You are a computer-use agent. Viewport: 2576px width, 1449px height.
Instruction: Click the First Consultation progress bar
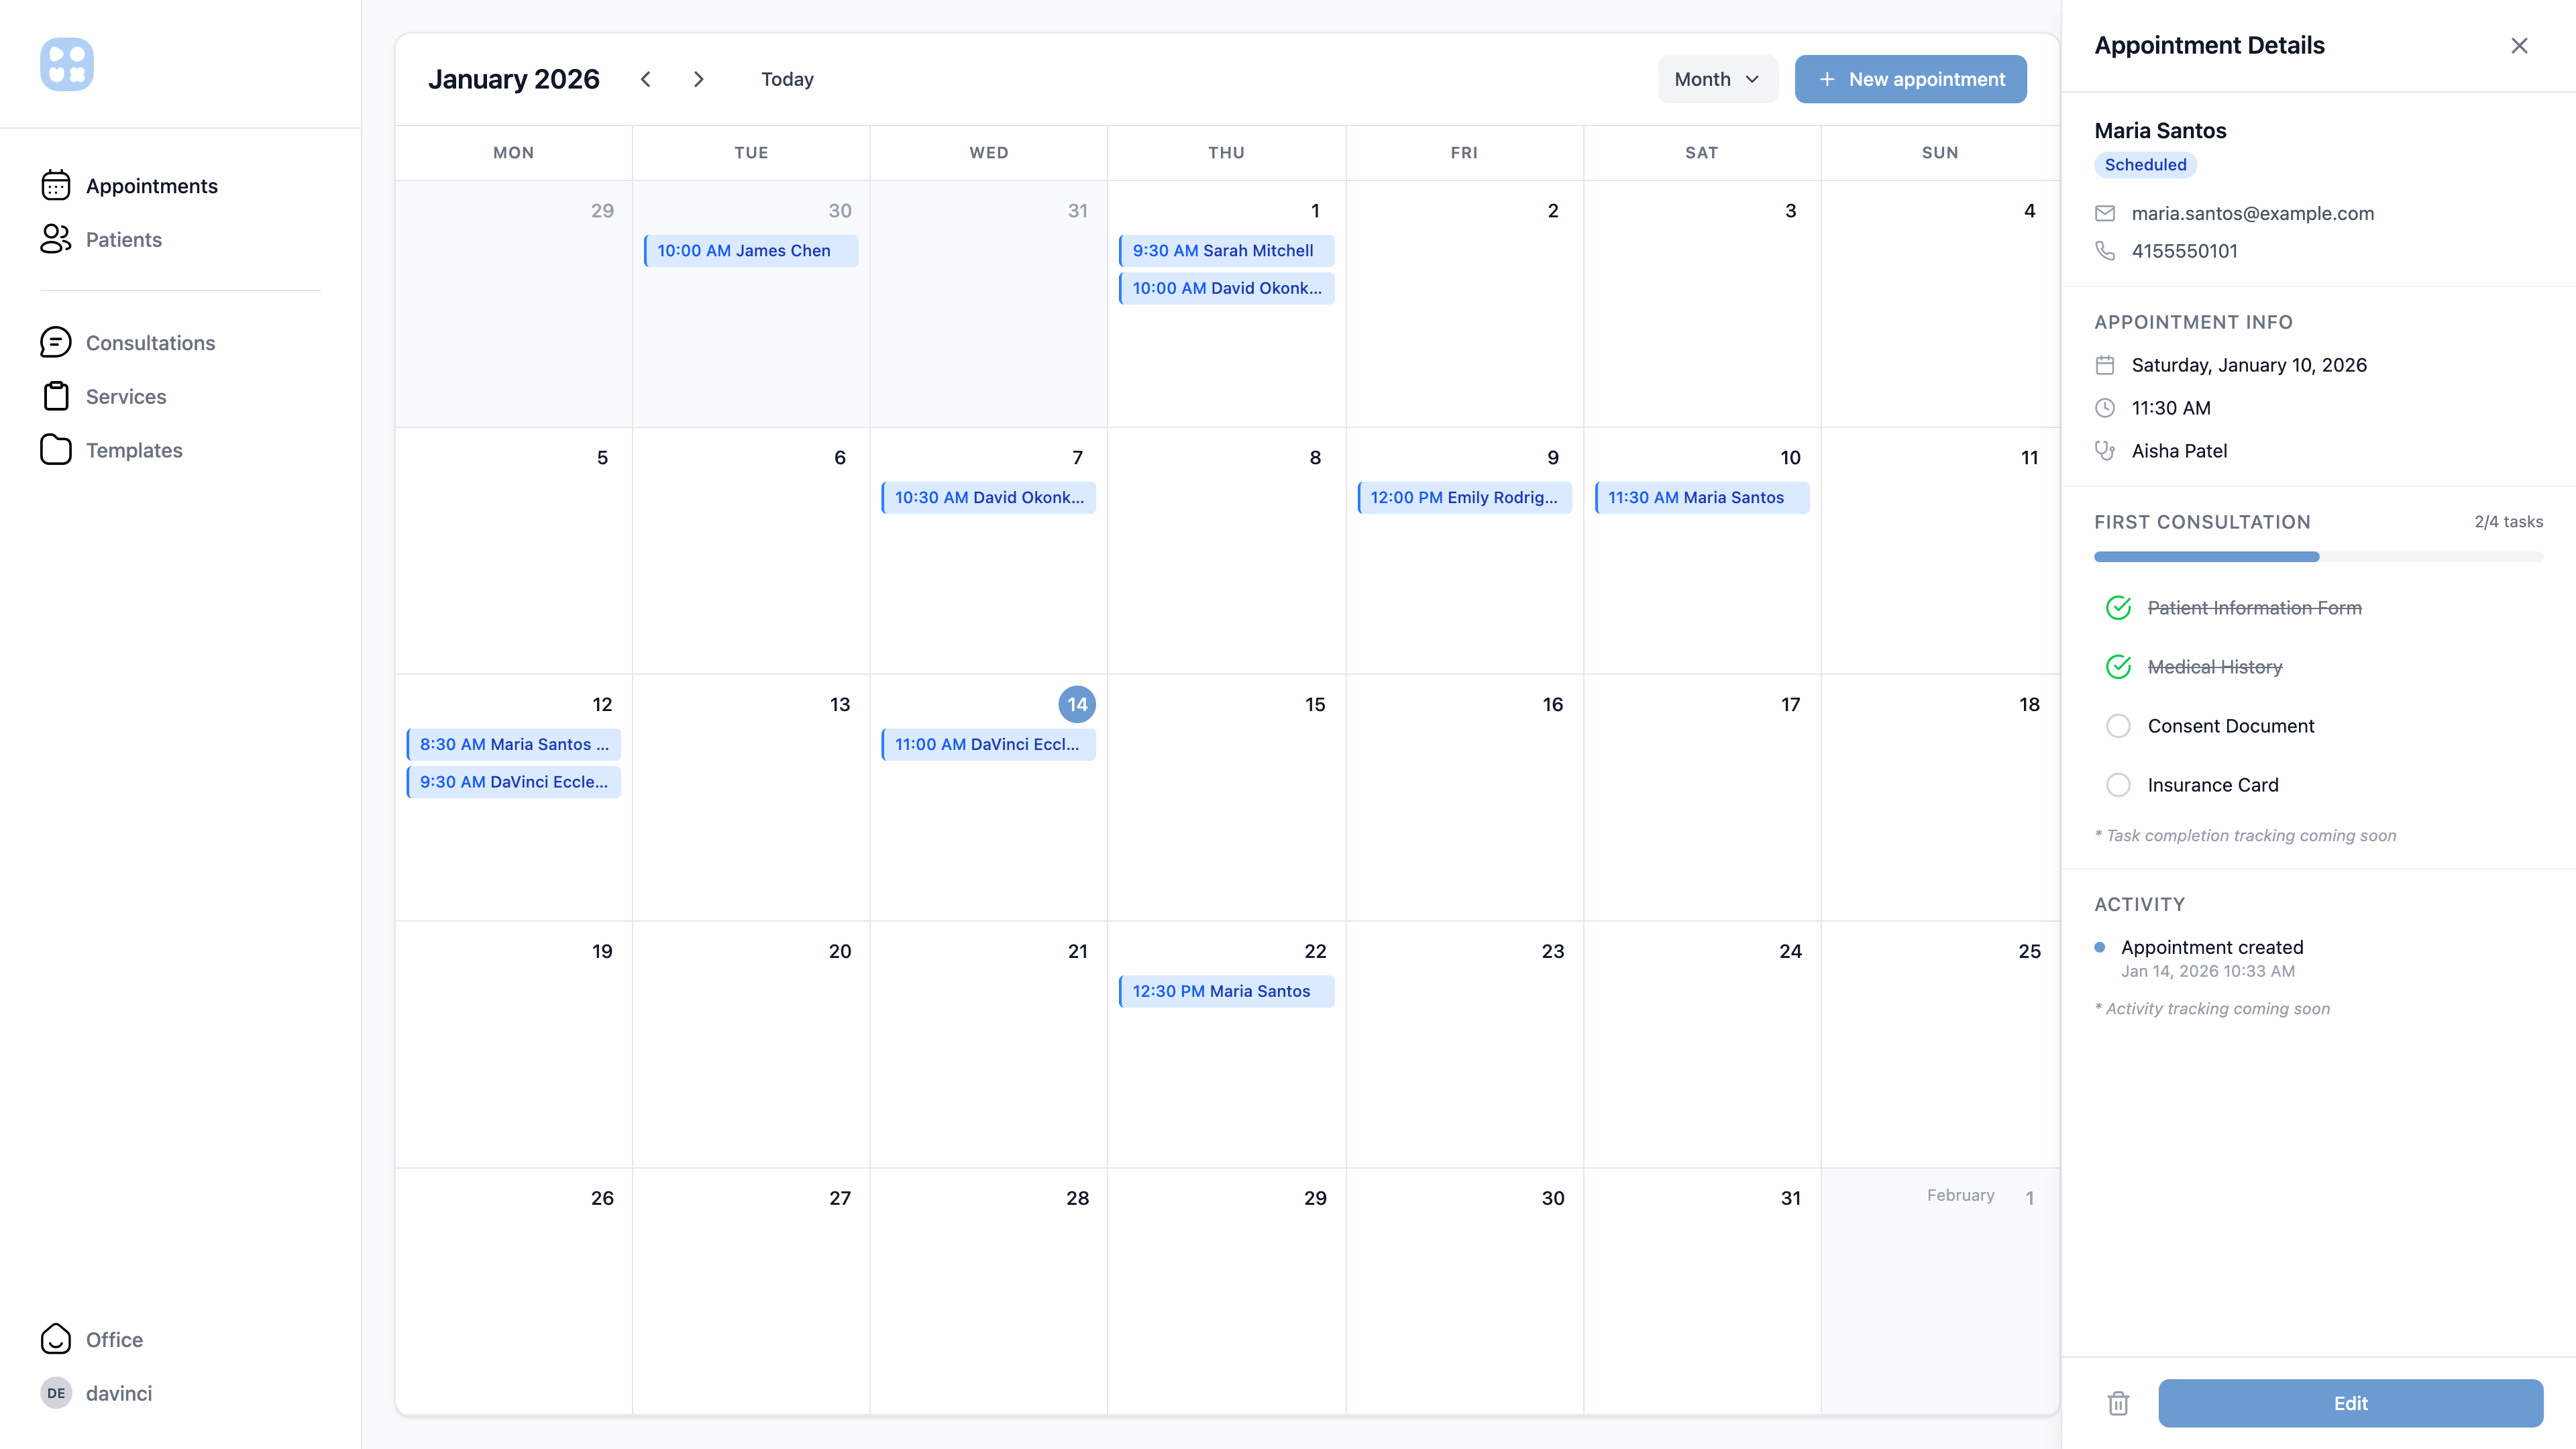[2317, 557]
